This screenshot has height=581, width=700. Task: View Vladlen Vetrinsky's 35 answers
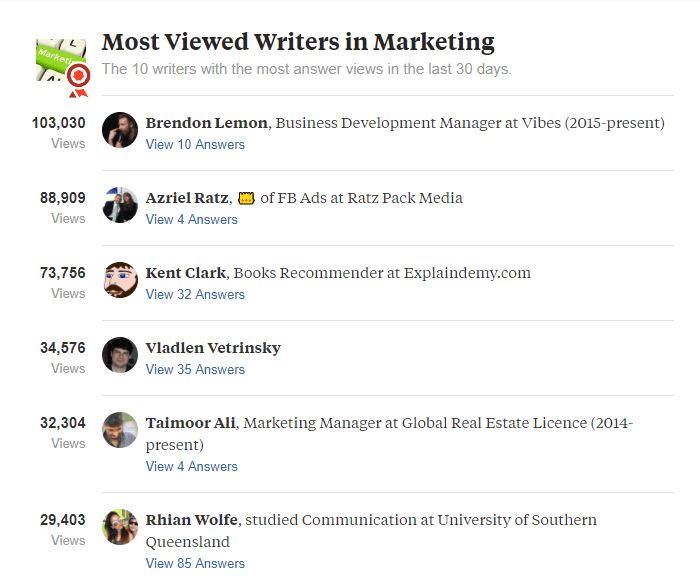tap(195, 370)
